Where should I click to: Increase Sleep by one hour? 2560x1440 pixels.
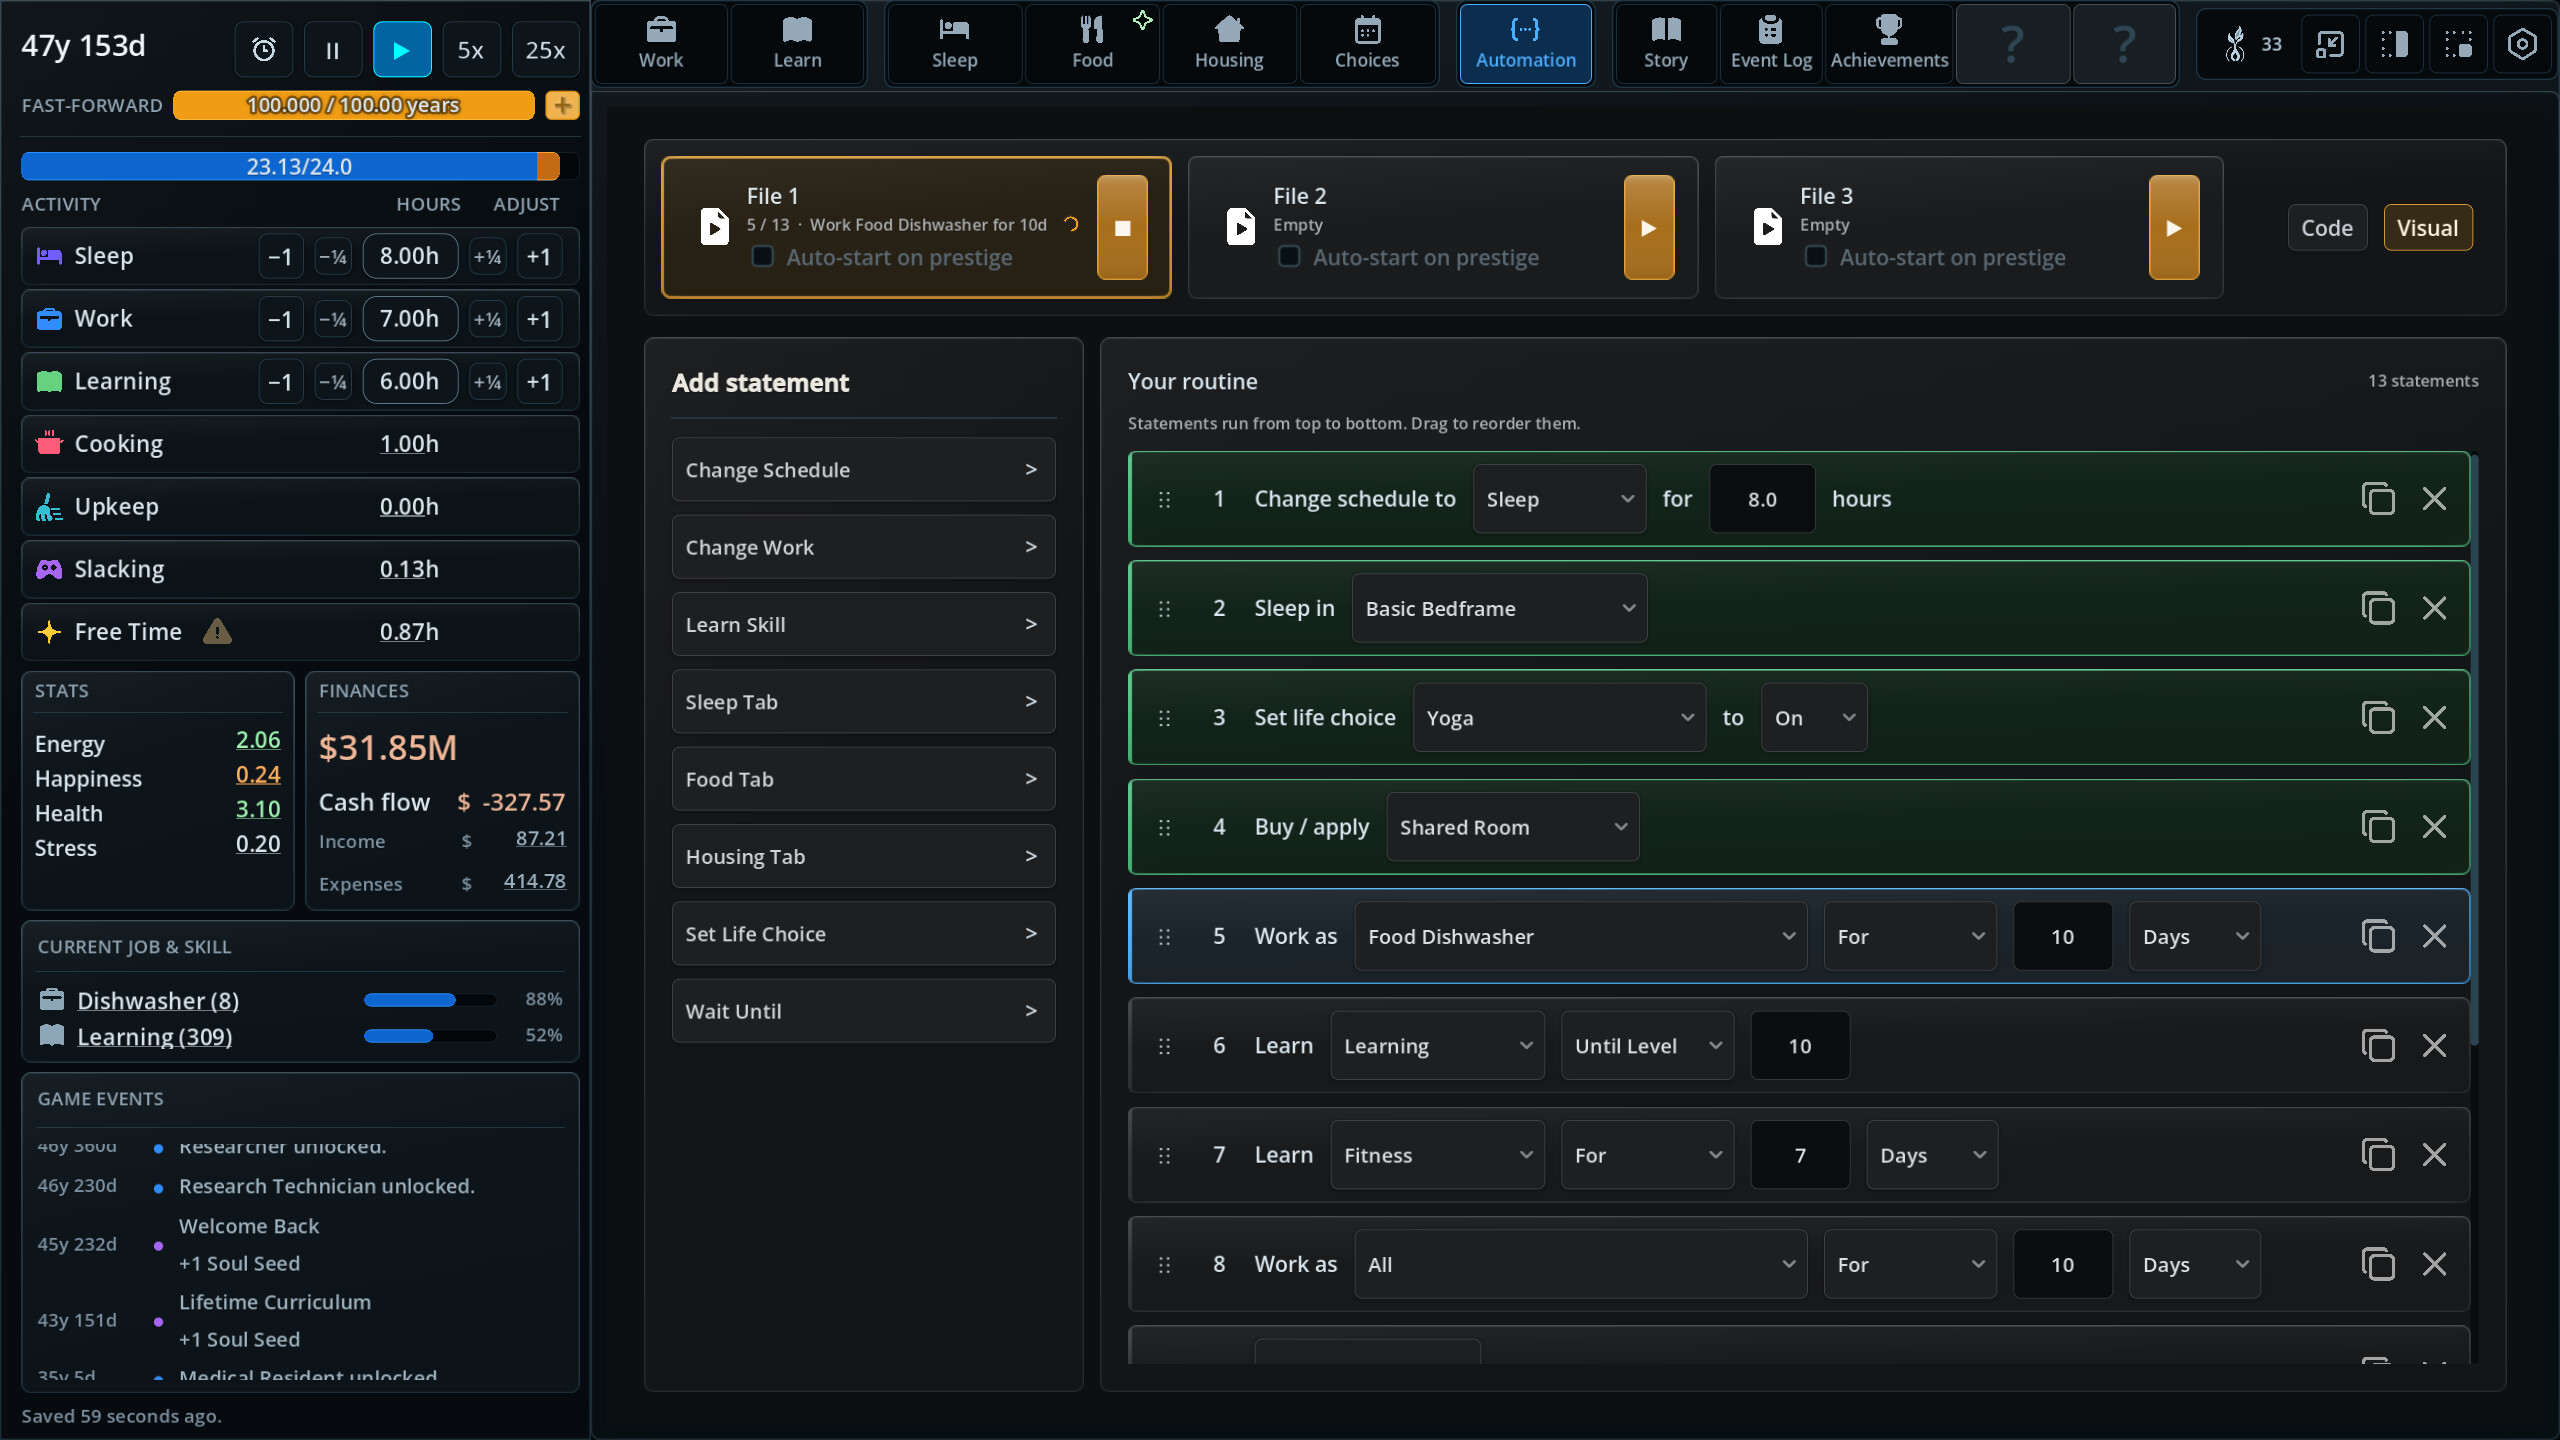tap(539, 256)
